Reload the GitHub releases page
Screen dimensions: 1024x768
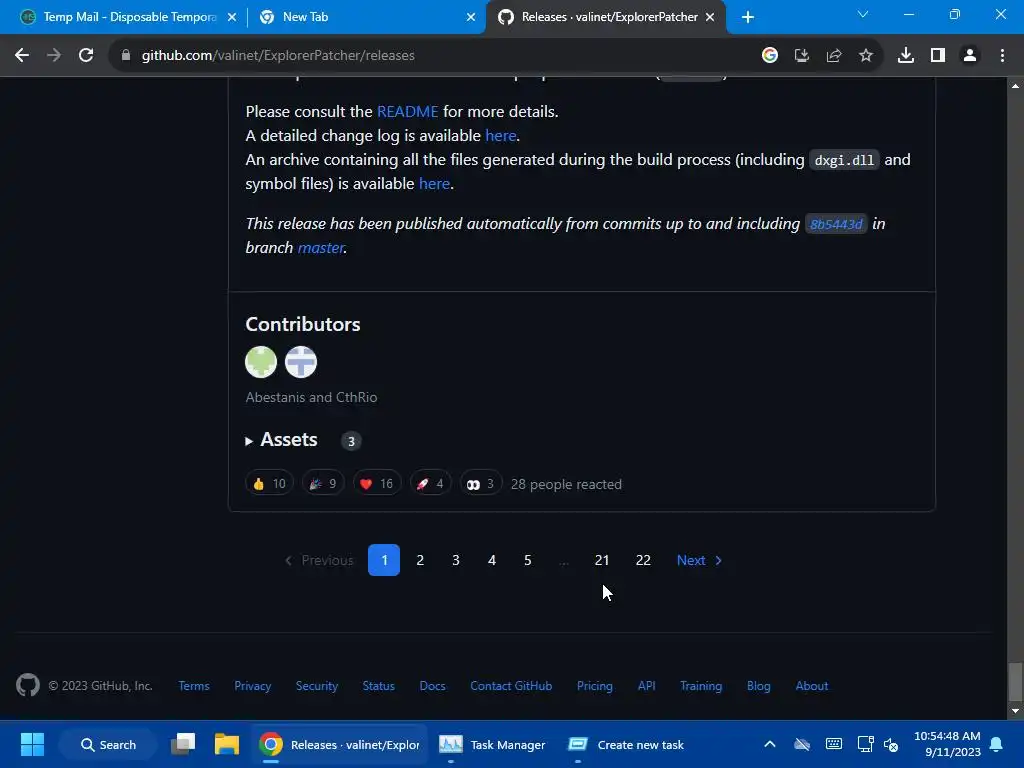86,56
